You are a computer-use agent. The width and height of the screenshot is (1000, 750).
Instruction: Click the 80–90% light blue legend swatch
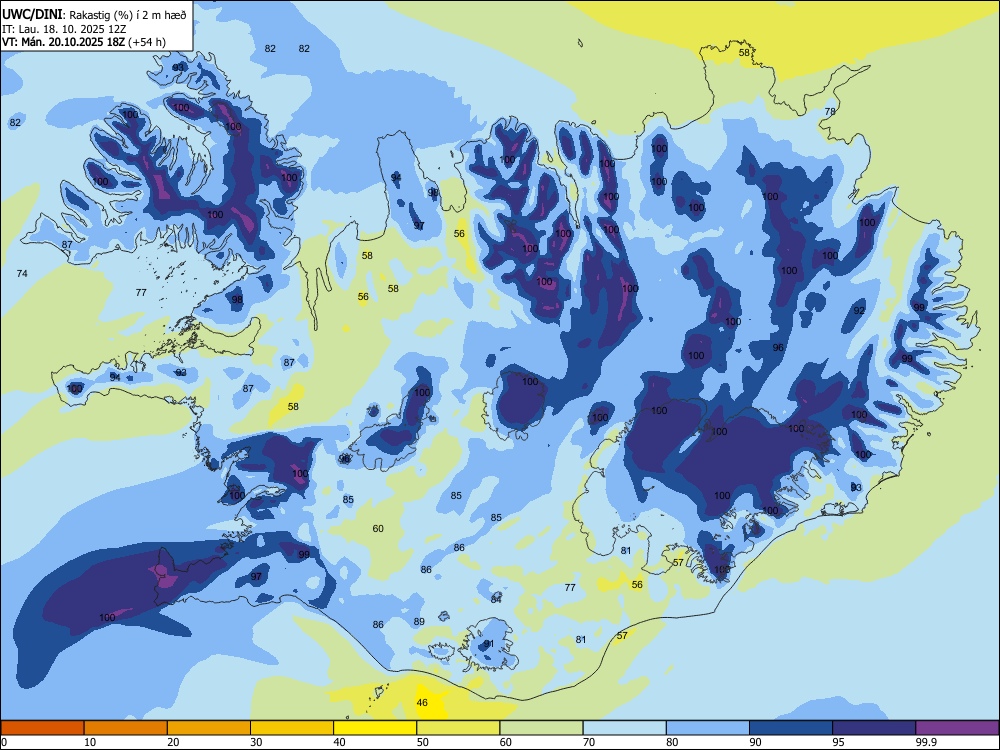click(x=707, y=728)
